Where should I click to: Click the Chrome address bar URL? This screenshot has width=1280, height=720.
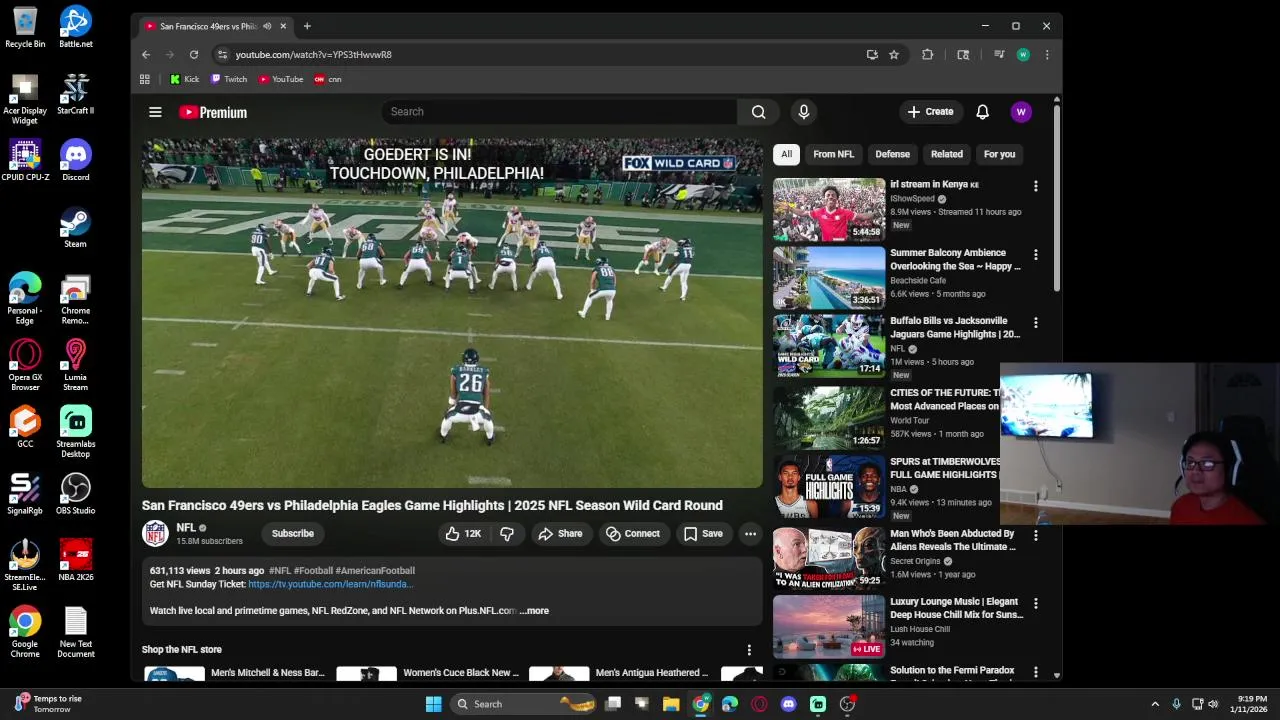[x=314, y=55]
